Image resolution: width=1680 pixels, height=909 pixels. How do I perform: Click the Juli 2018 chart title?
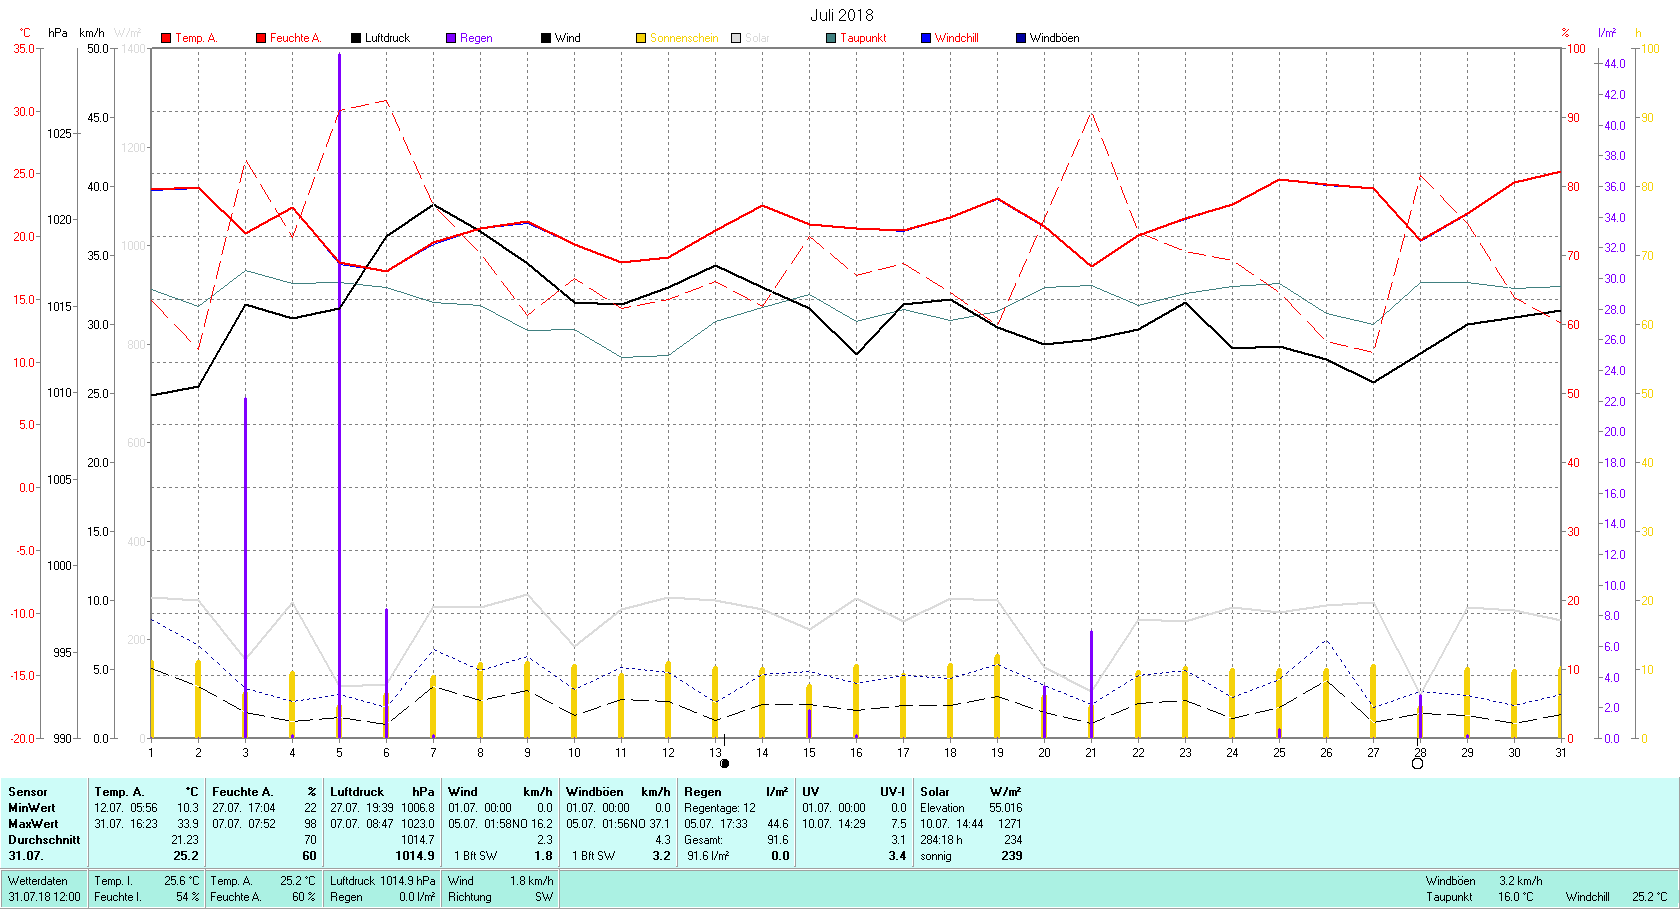tap(841, 15)
